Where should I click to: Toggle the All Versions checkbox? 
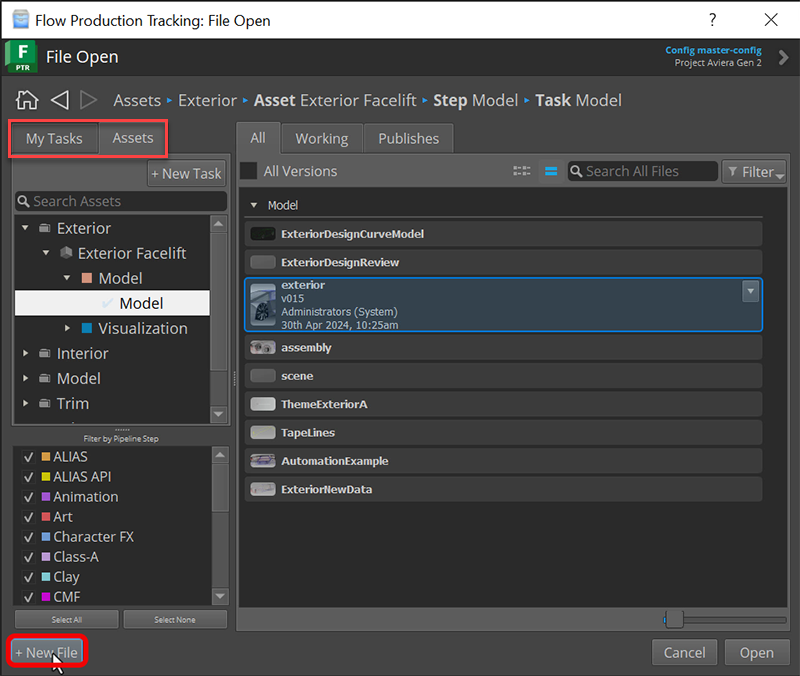coord(248,171)
